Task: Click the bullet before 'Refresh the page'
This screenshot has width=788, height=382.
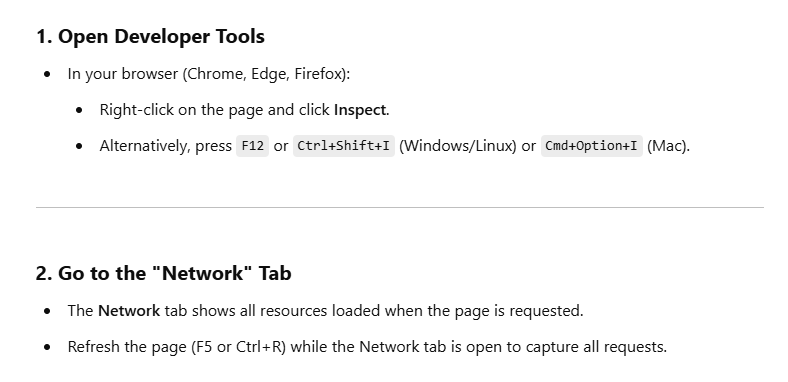Action: tap(47, 348)
